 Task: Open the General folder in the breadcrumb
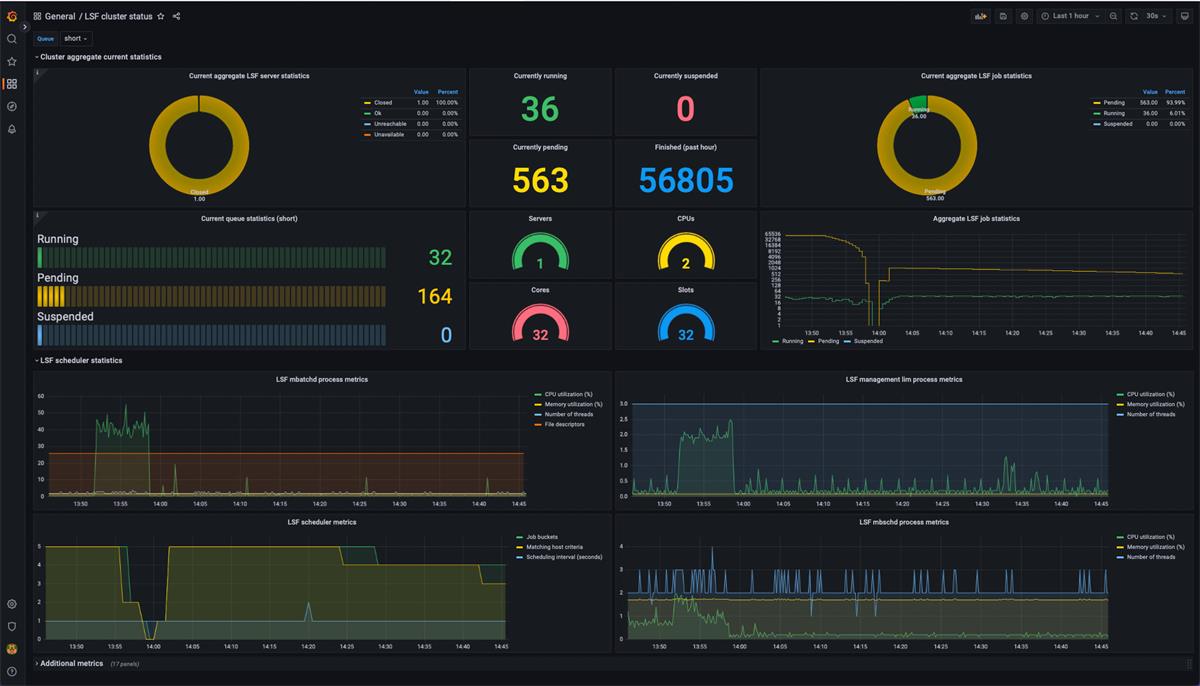(x=61, y=16)
